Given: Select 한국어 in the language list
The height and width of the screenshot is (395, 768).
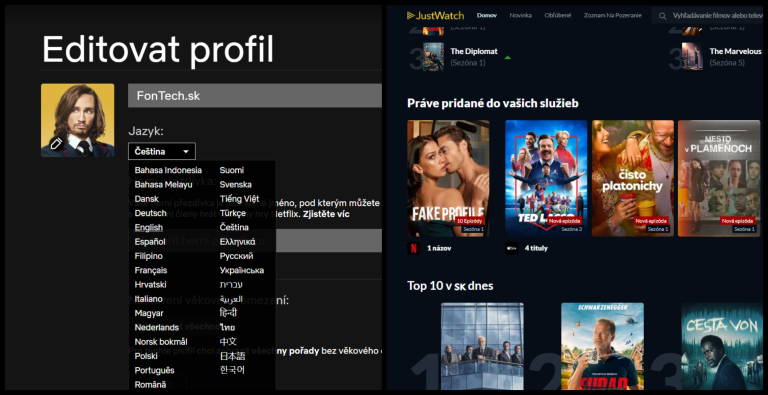Looking at the screenshot, I should point(232,370).
